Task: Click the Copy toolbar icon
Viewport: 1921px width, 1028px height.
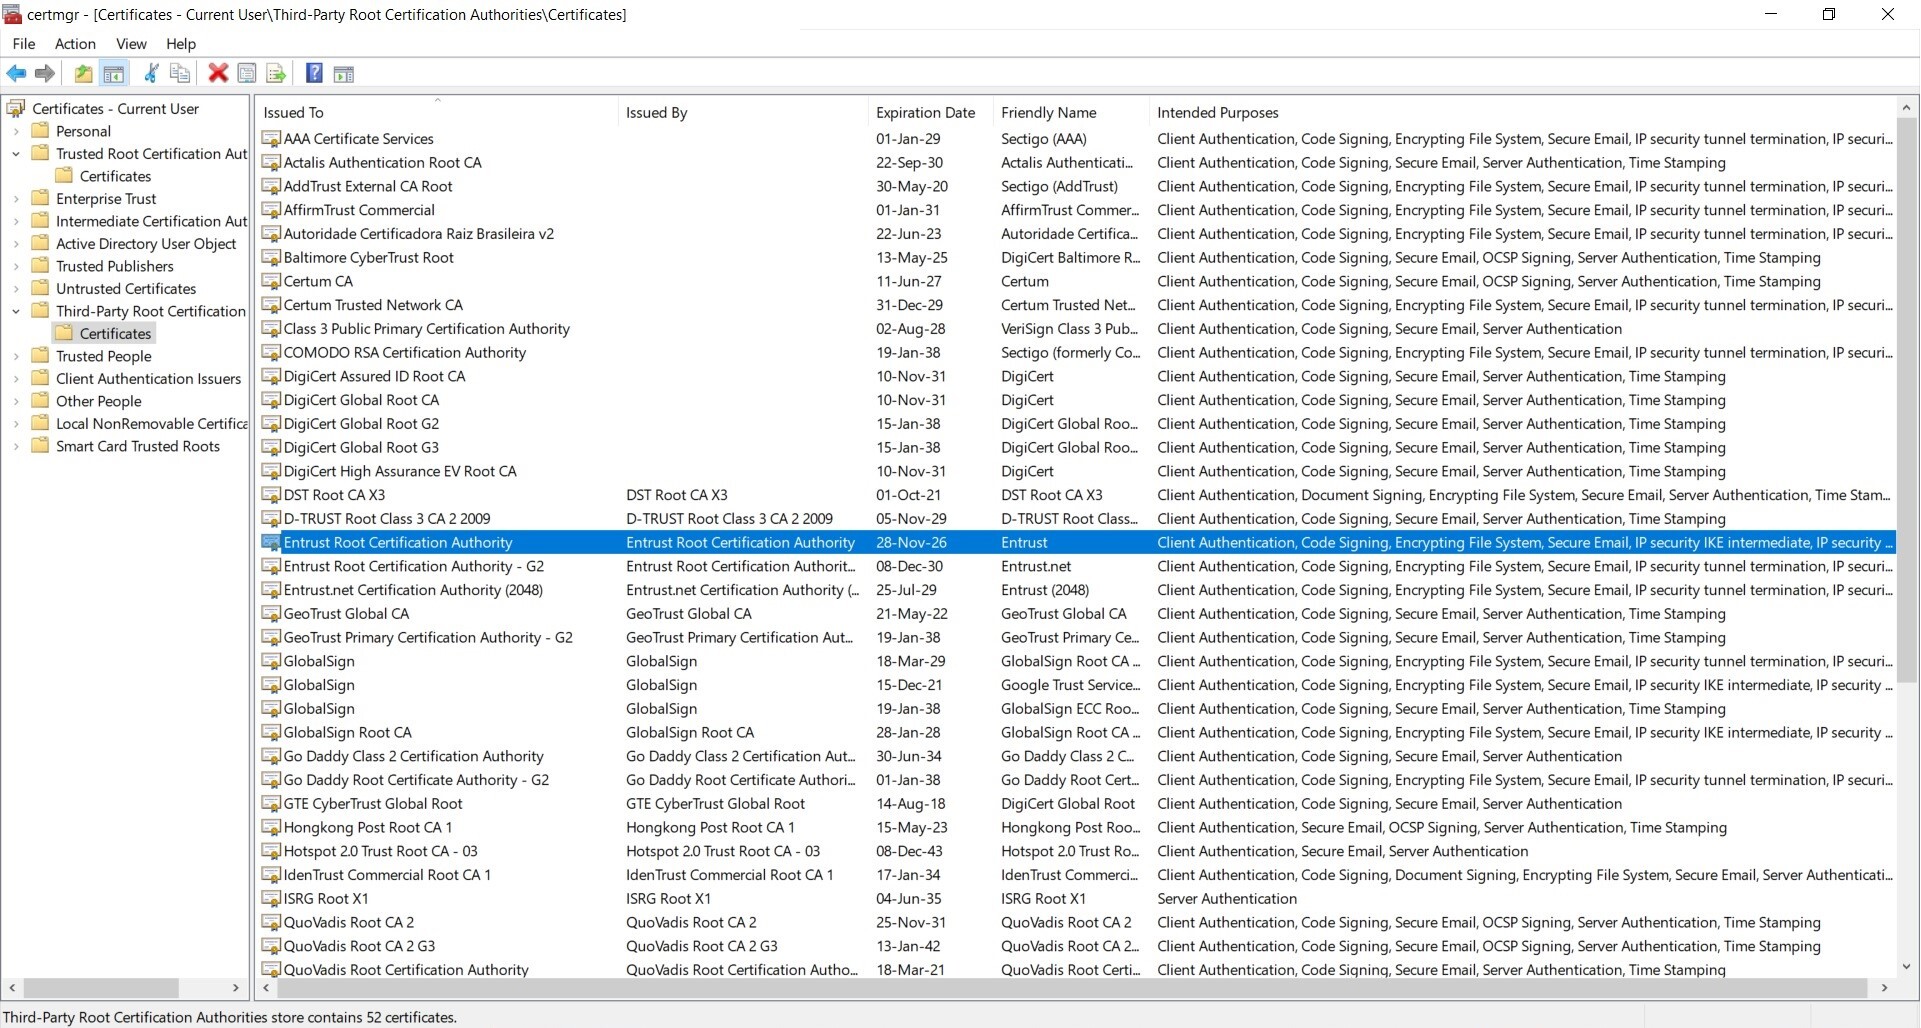Action: click(x=180, y=73)
